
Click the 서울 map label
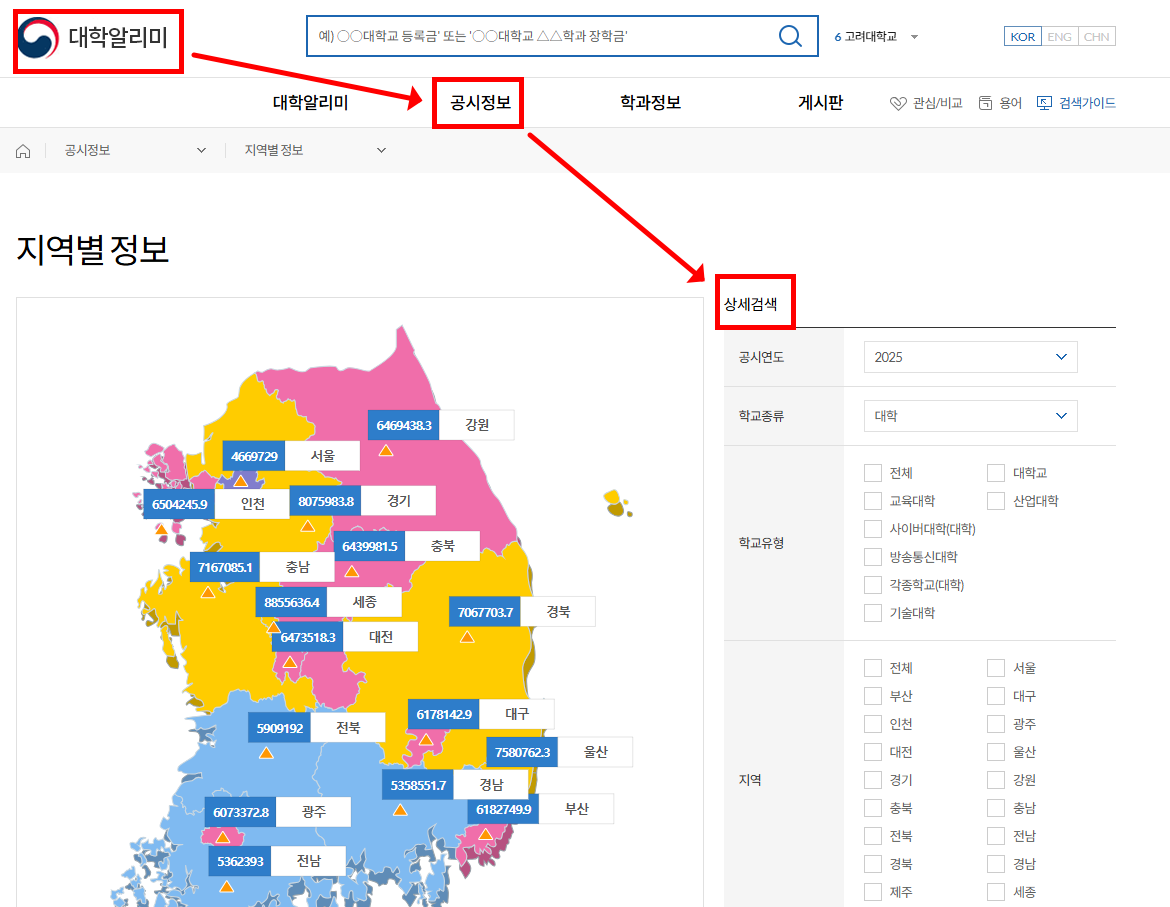click(322, 456)
